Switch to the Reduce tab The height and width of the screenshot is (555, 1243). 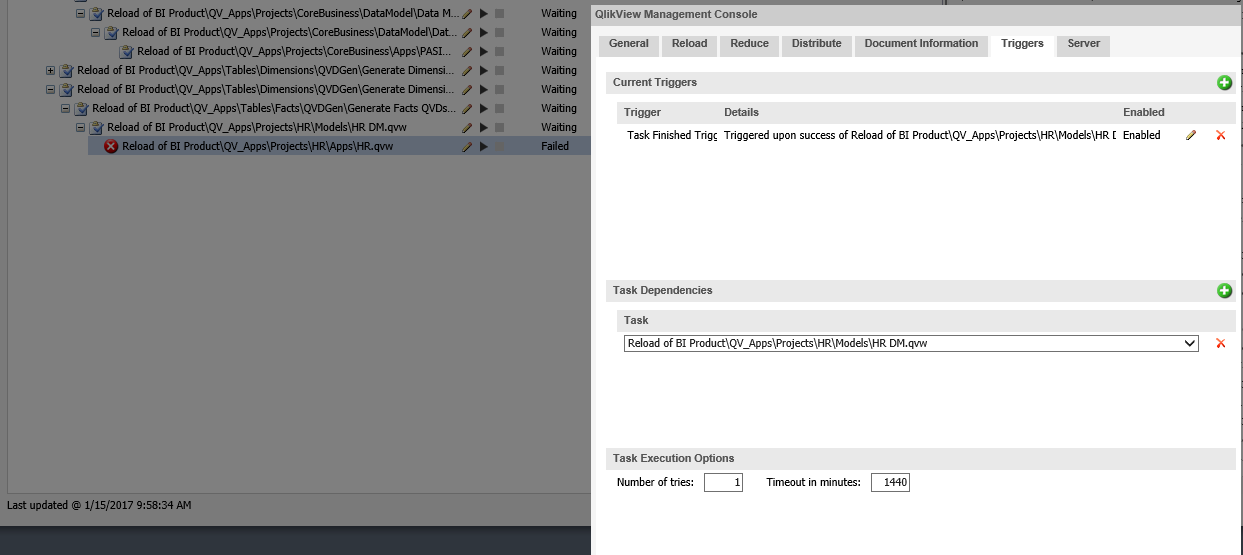coord(750,44)
